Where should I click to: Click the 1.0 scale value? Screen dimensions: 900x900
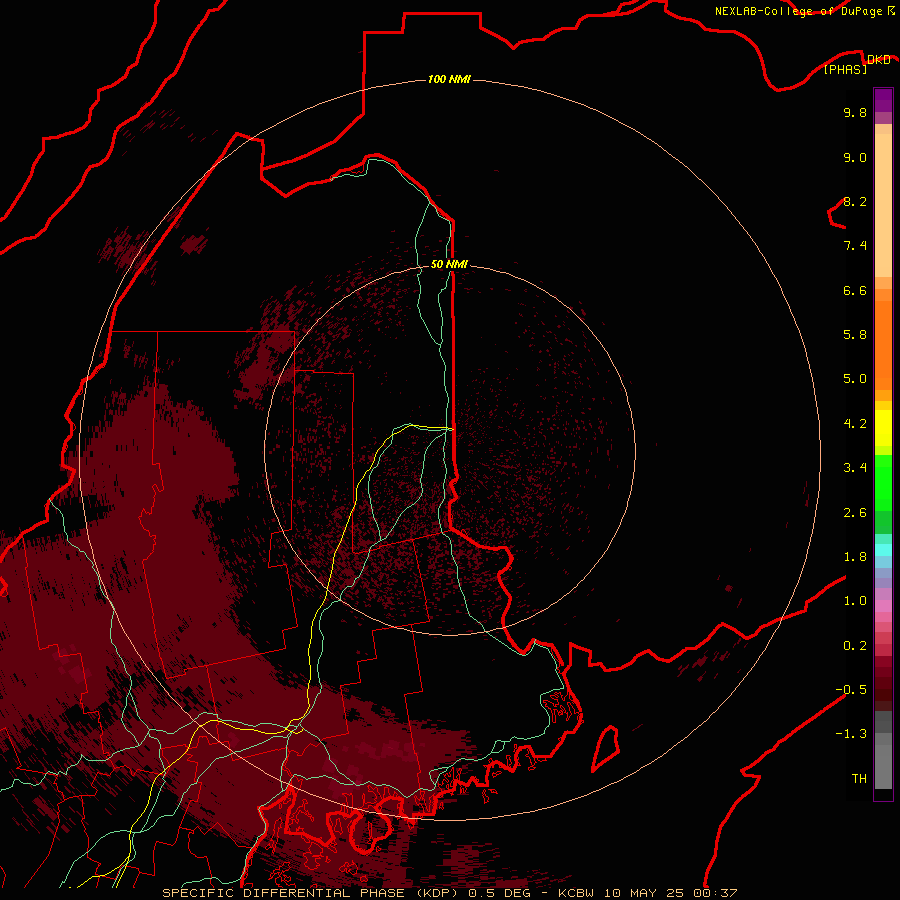coord(855,601)
